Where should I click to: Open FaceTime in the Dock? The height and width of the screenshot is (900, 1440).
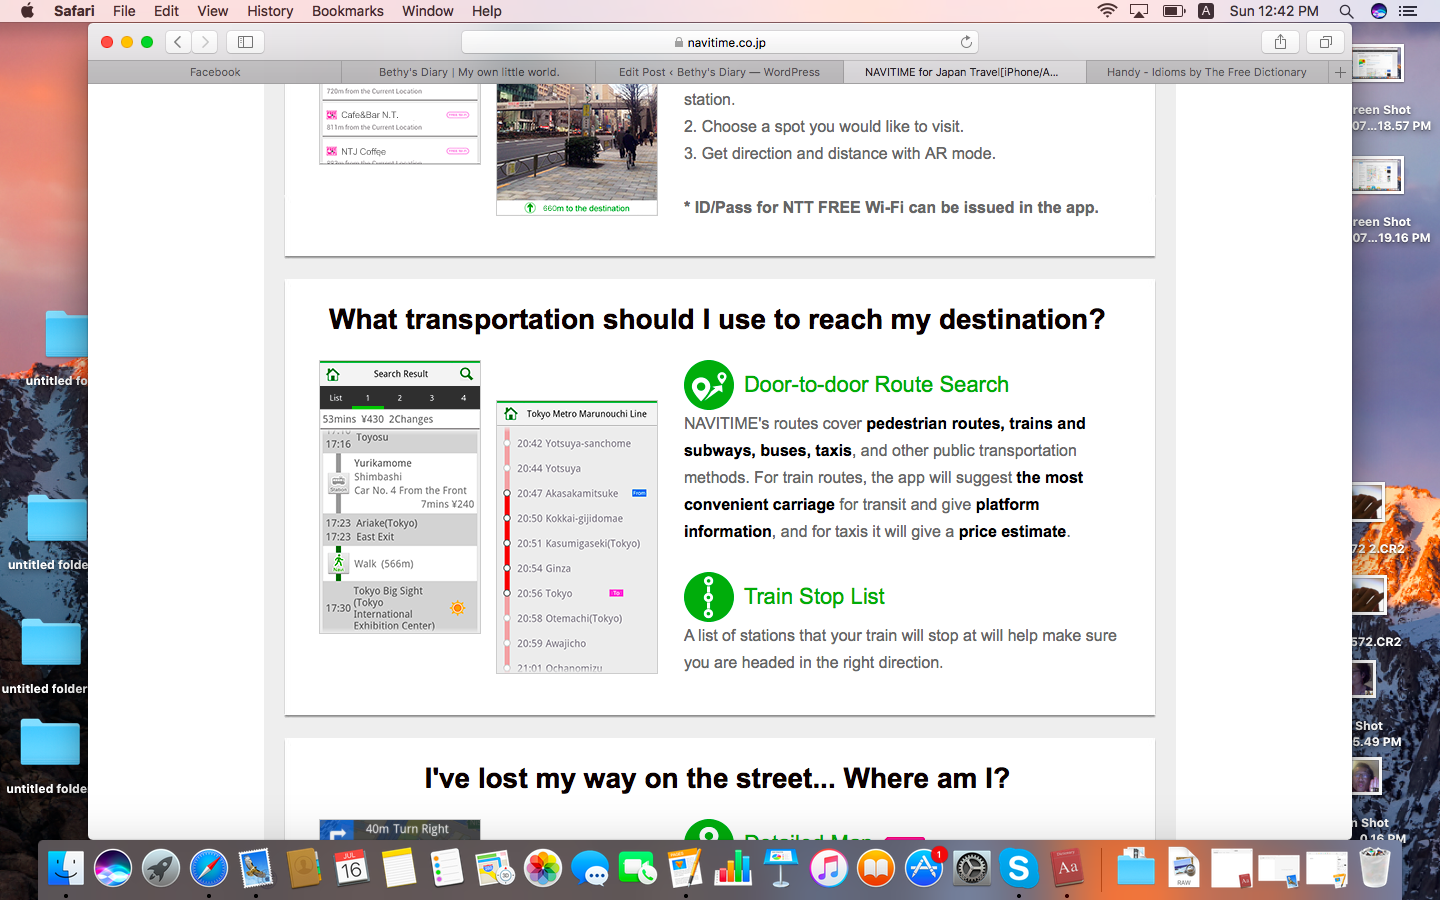[638, 868]
